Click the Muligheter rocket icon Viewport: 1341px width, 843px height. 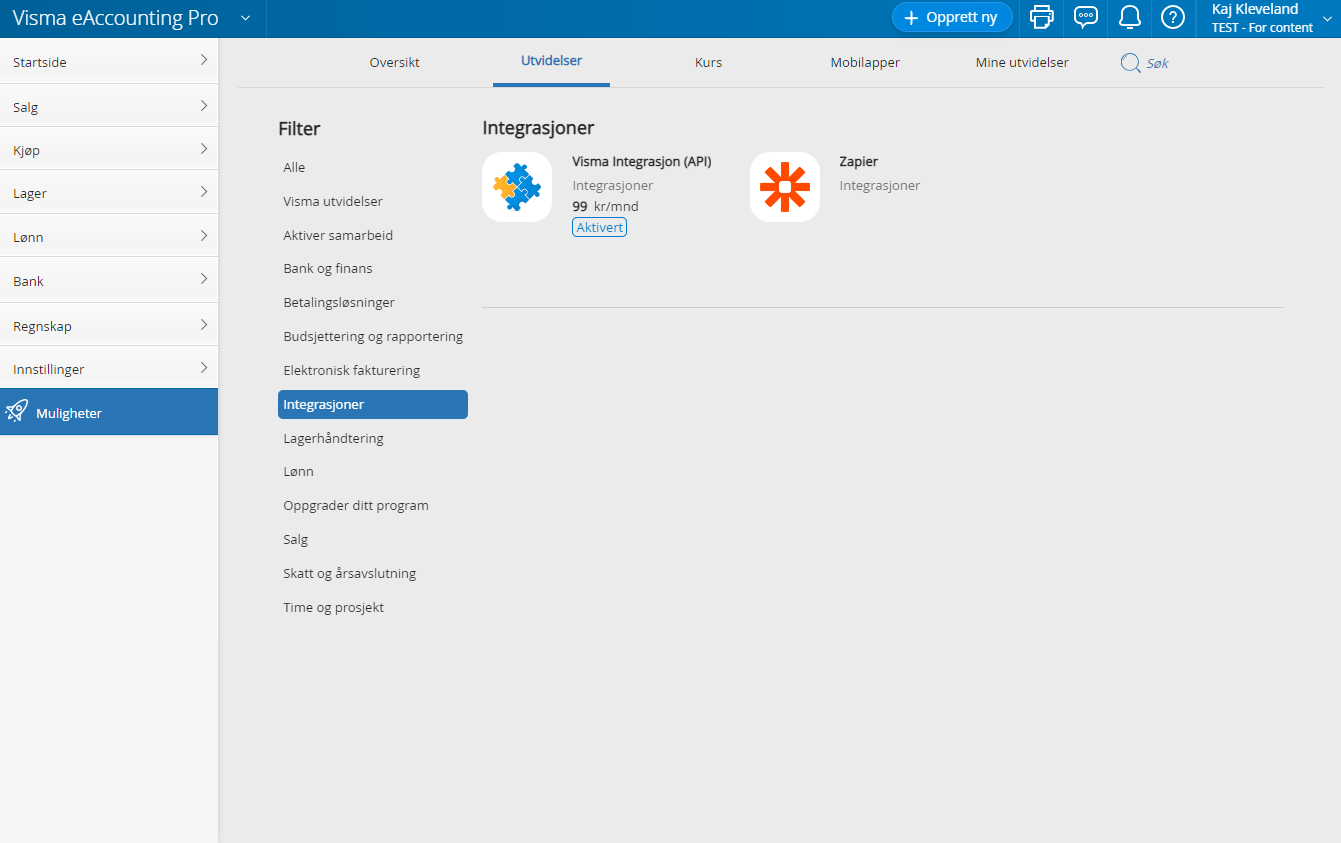click(17, 411)
